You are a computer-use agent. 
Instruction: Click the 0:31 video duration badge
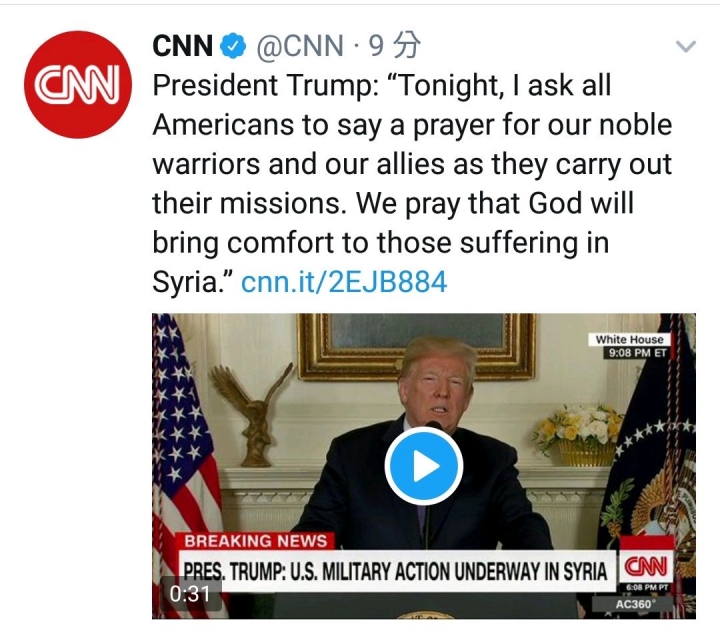(x=190, y=593)
